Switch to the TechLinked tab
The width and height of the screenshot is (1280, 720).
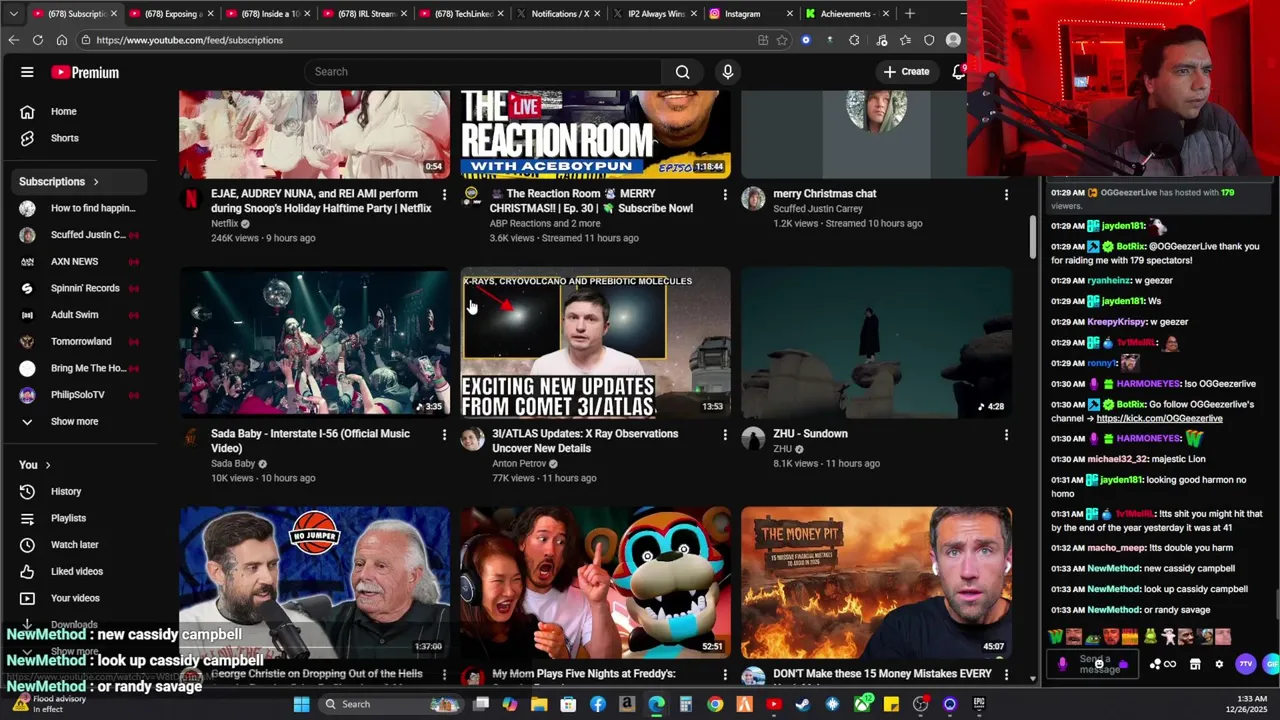(460, 14)
